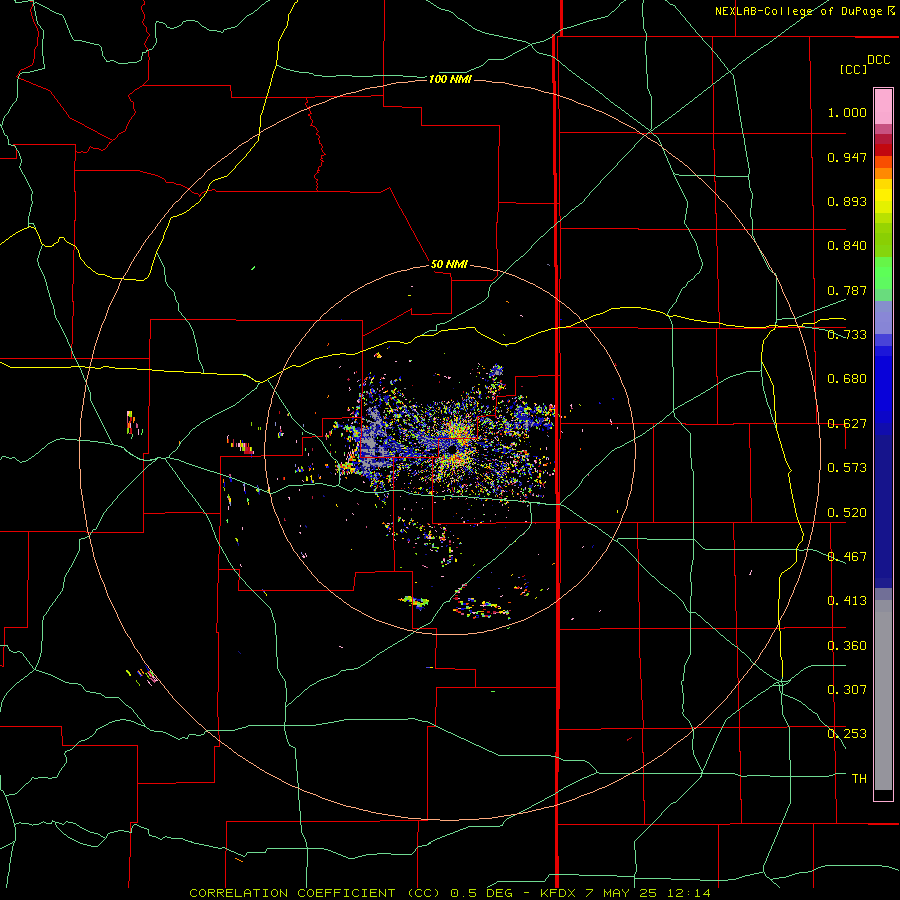
Task: Click the 0.627 scale value
Action: (x=847, y=424)
